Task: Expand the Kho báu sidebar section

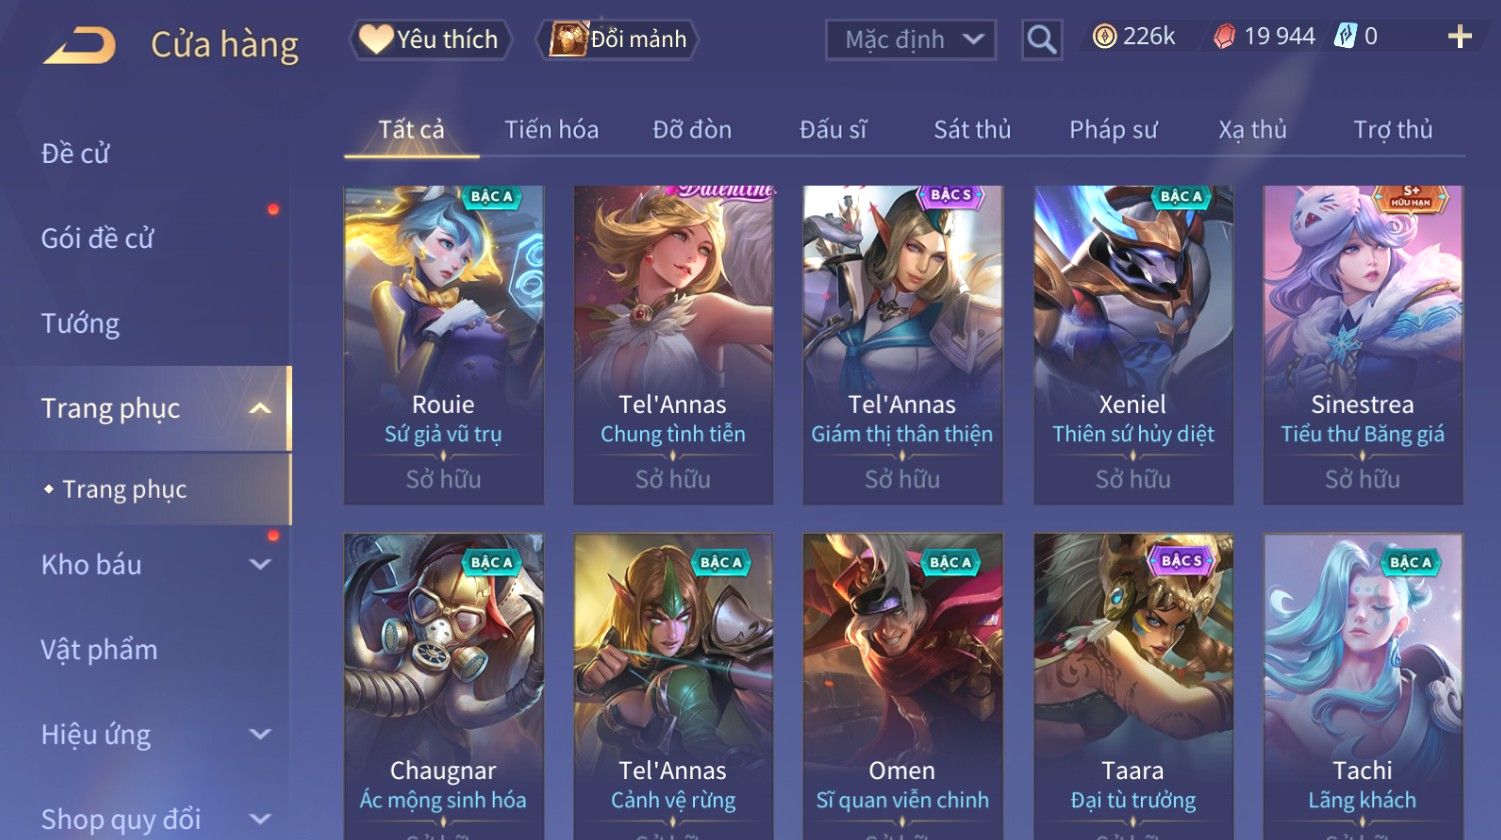Action: [x=260, y=564]
